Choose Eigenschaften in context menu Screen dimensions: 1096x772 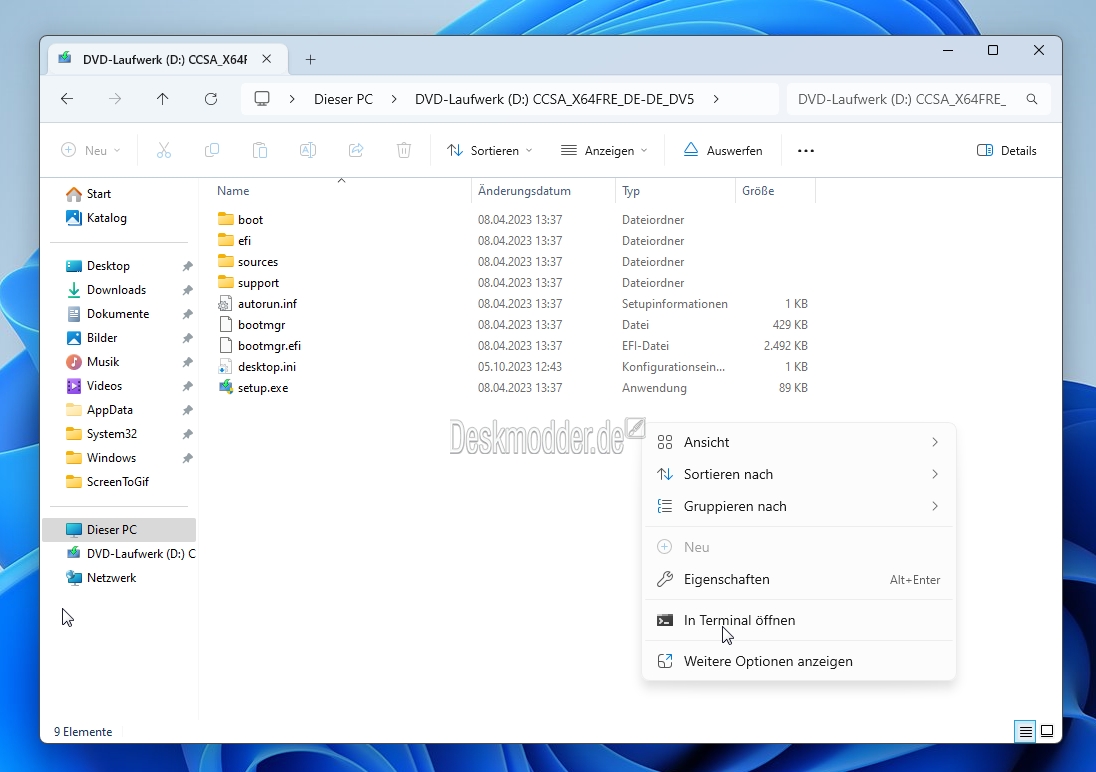798,580
